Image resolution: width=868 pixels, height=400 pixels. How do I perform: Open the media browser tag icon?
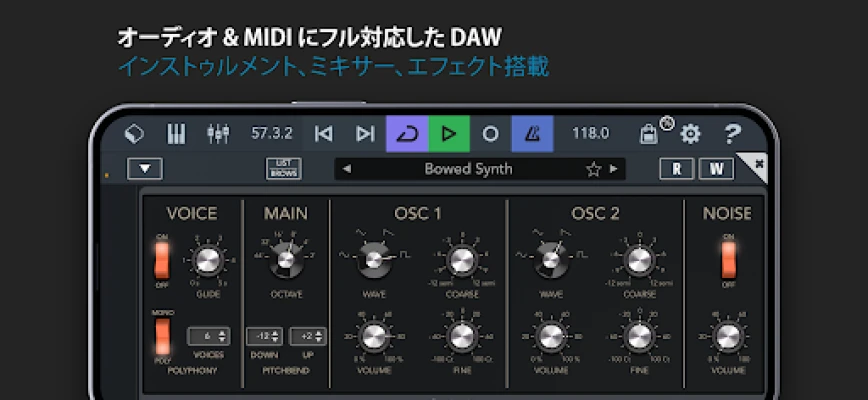(135, 133)
